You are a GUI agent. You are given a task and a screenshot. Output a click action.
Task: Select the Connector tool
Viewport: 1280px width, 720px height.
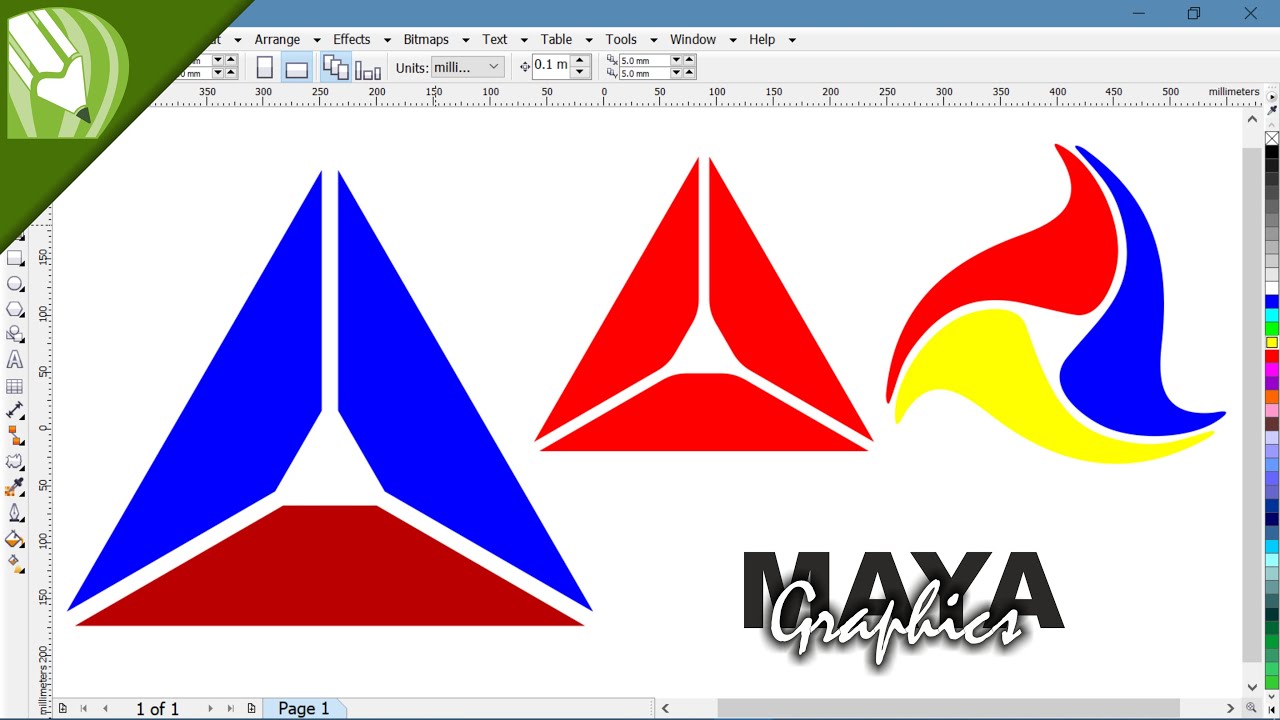[15, 436]
